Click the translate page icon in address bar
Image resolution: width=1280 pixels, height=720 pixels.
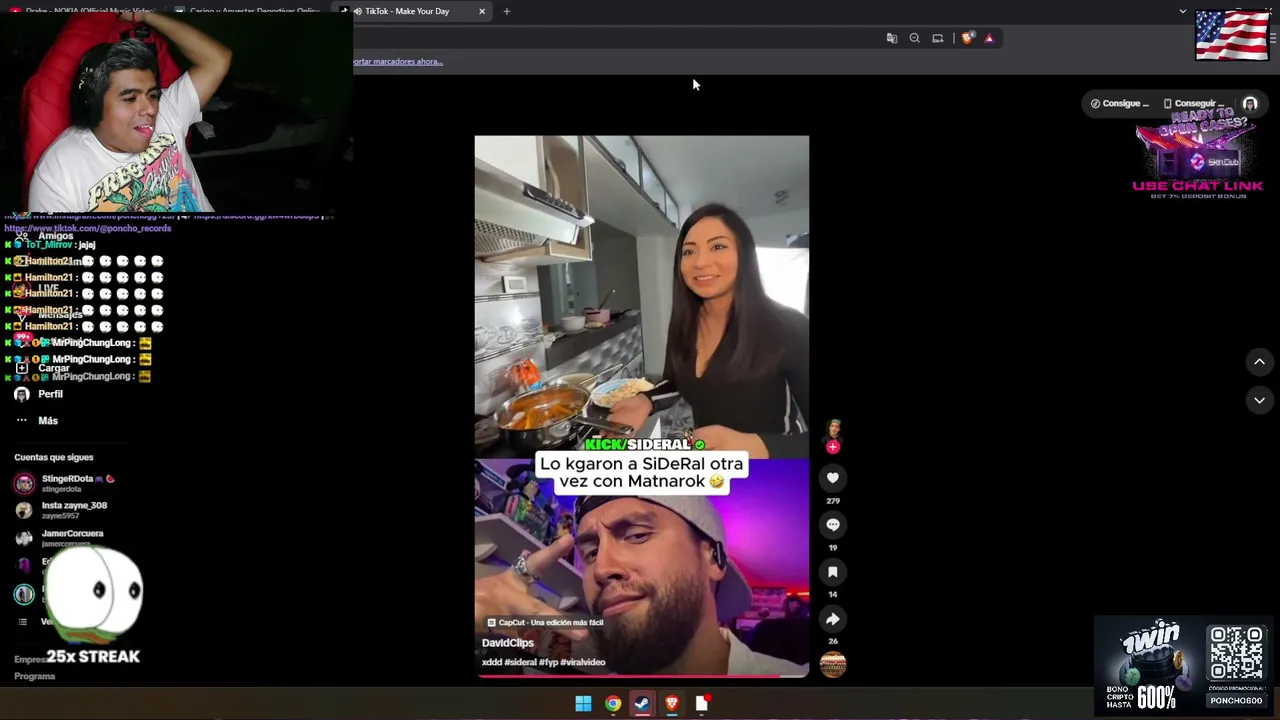click(x=892, y=38)
